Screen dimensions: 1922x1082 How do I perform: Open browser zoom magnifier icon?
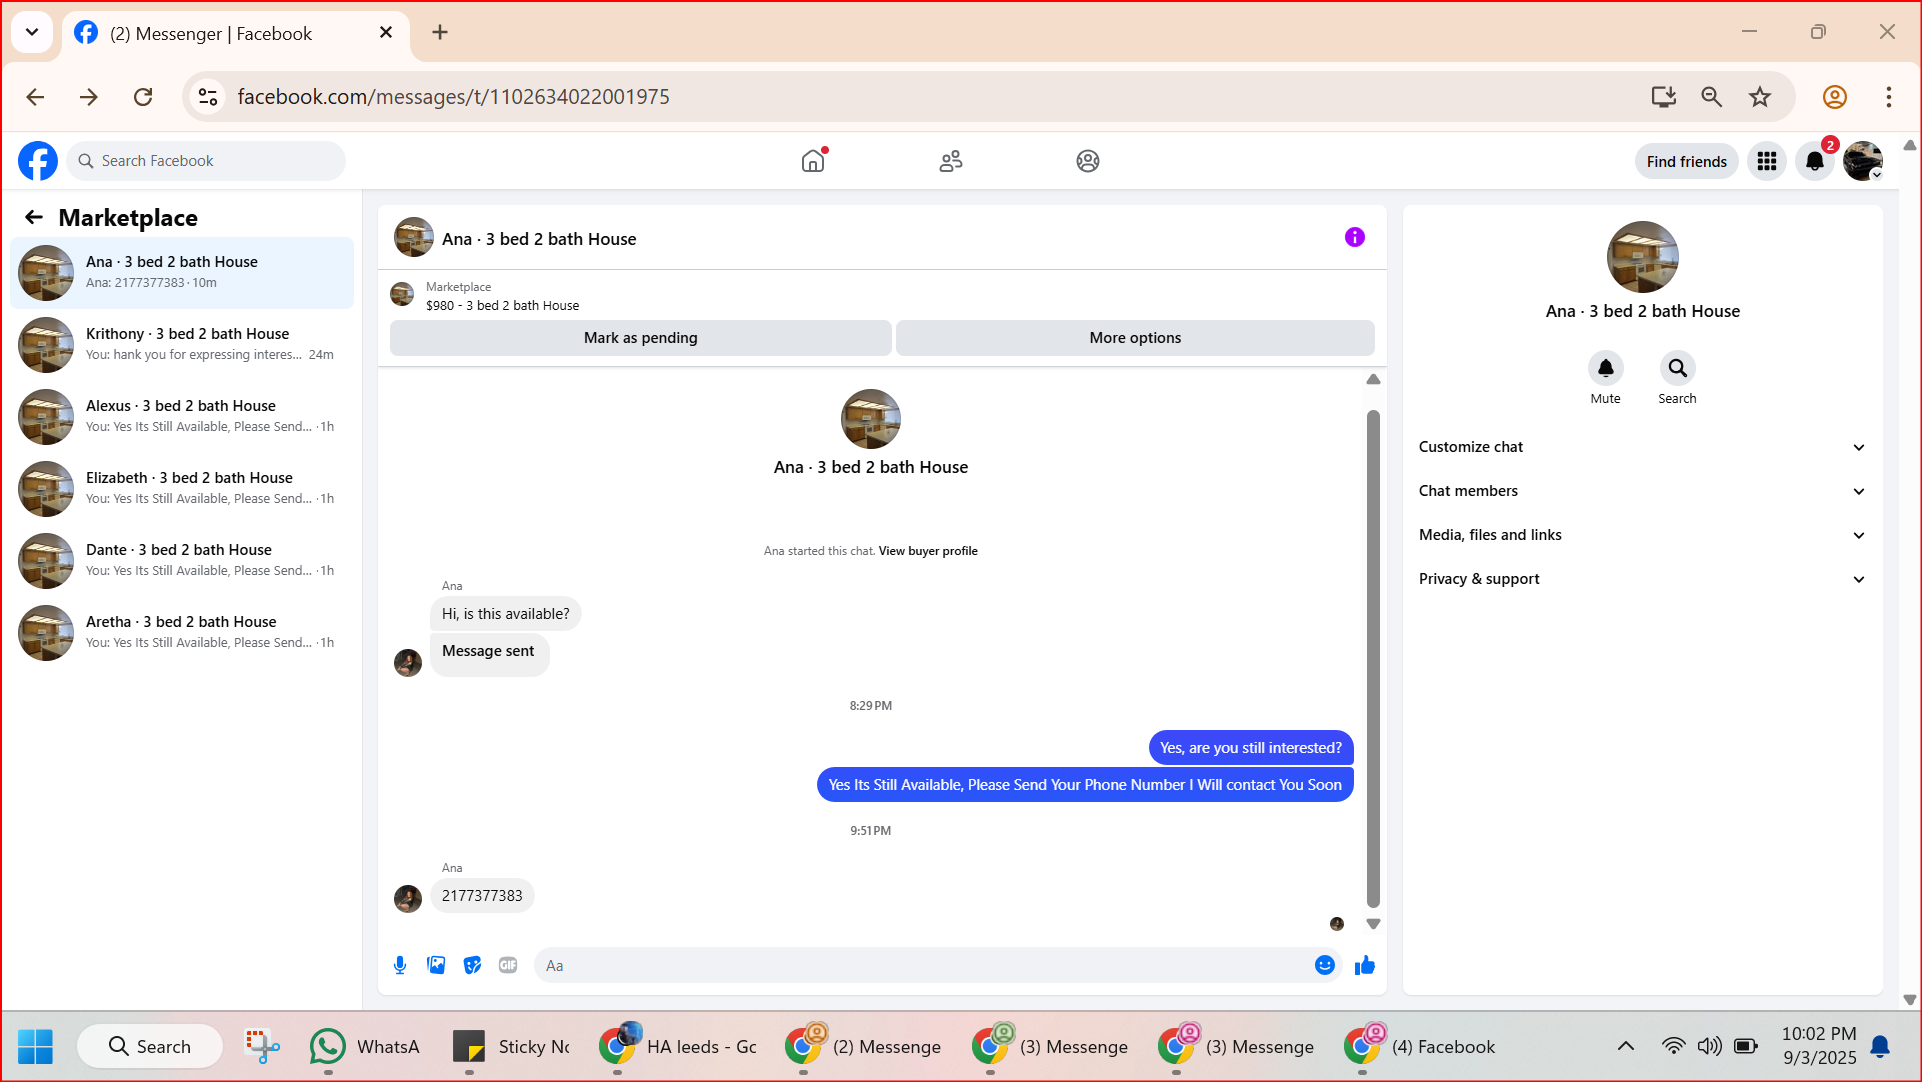click(1712, 97)
